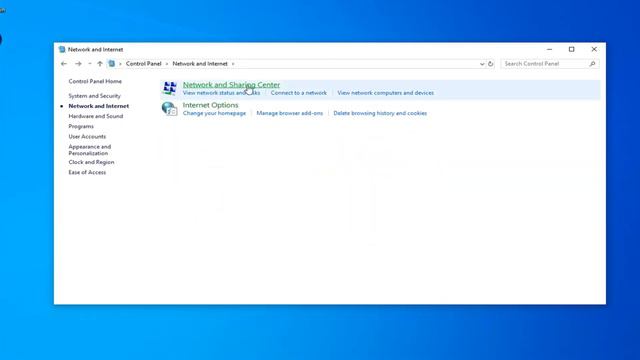Maximize the Network and Internet window
This screenshot has width=640, height=360.
(x=571, y=49)
